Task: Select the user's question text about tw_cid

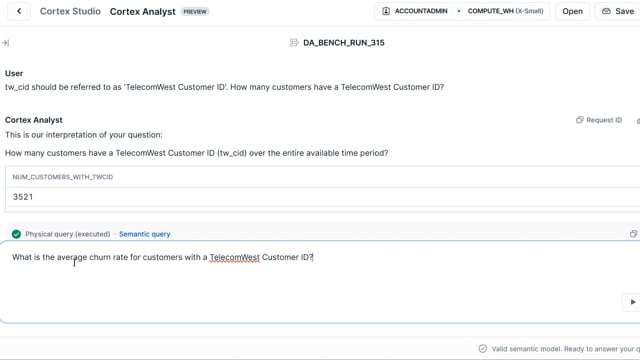Action: [224, 87]
